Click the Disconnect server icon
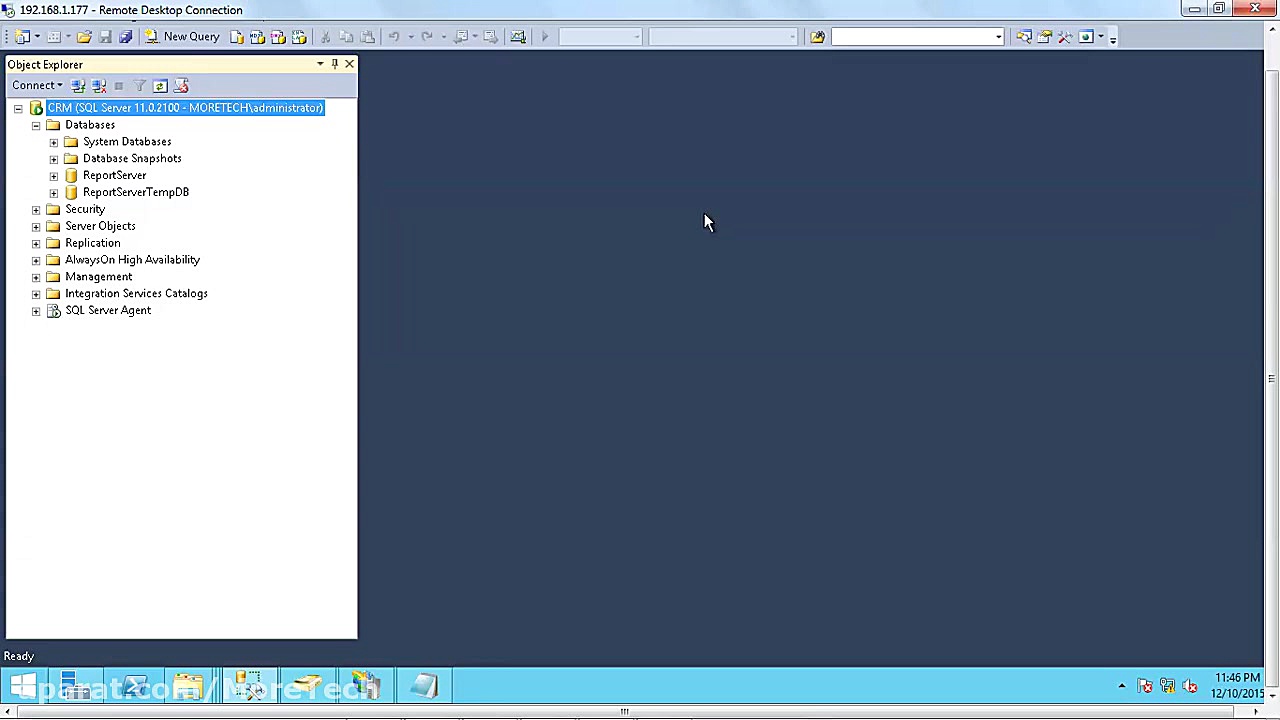1280x720 pixels. tap(99, 86)
